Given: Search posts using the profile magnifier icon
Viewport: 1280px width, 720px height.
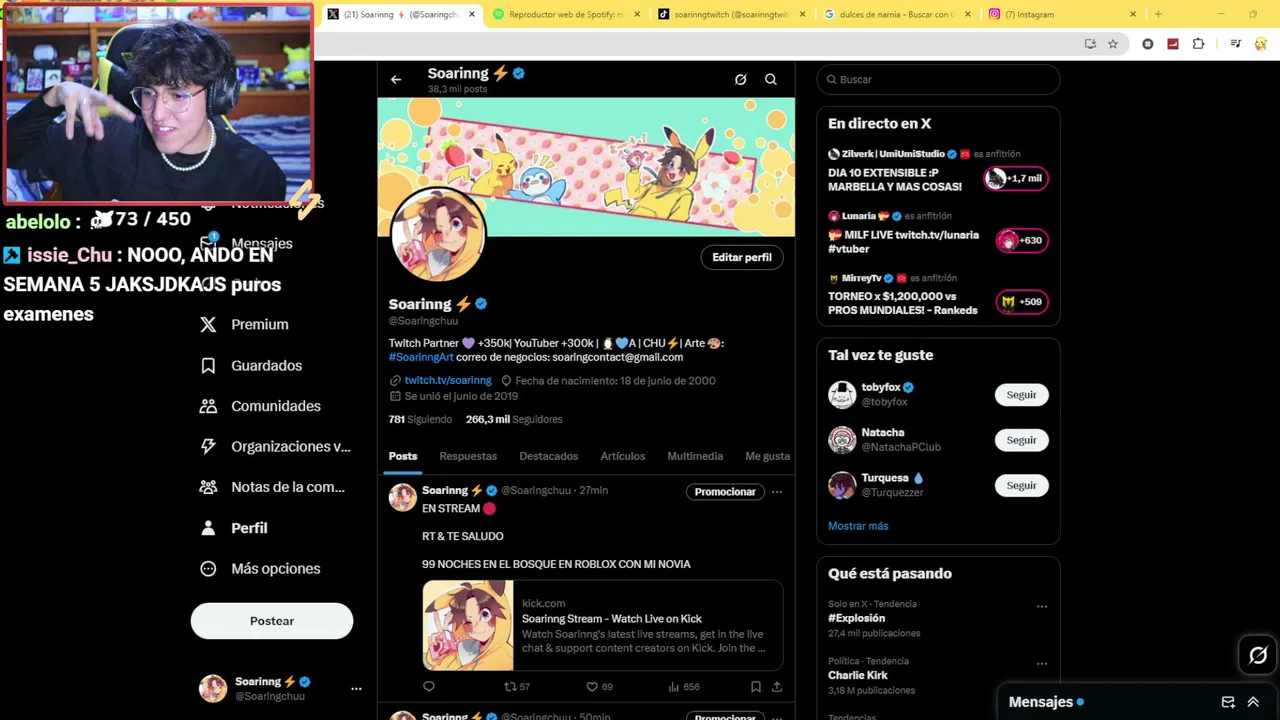Looking at the screenshot, I should click(771, 80).
